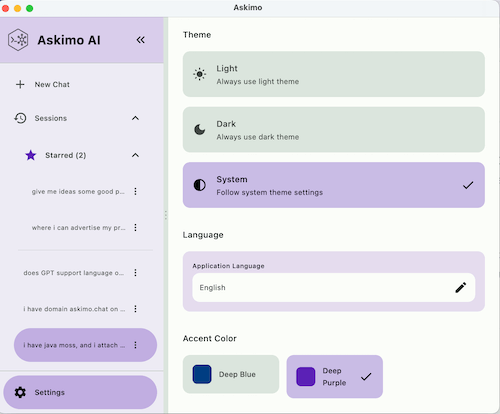Click the Application Language label
500x414 pixels.
coord(228,266)
